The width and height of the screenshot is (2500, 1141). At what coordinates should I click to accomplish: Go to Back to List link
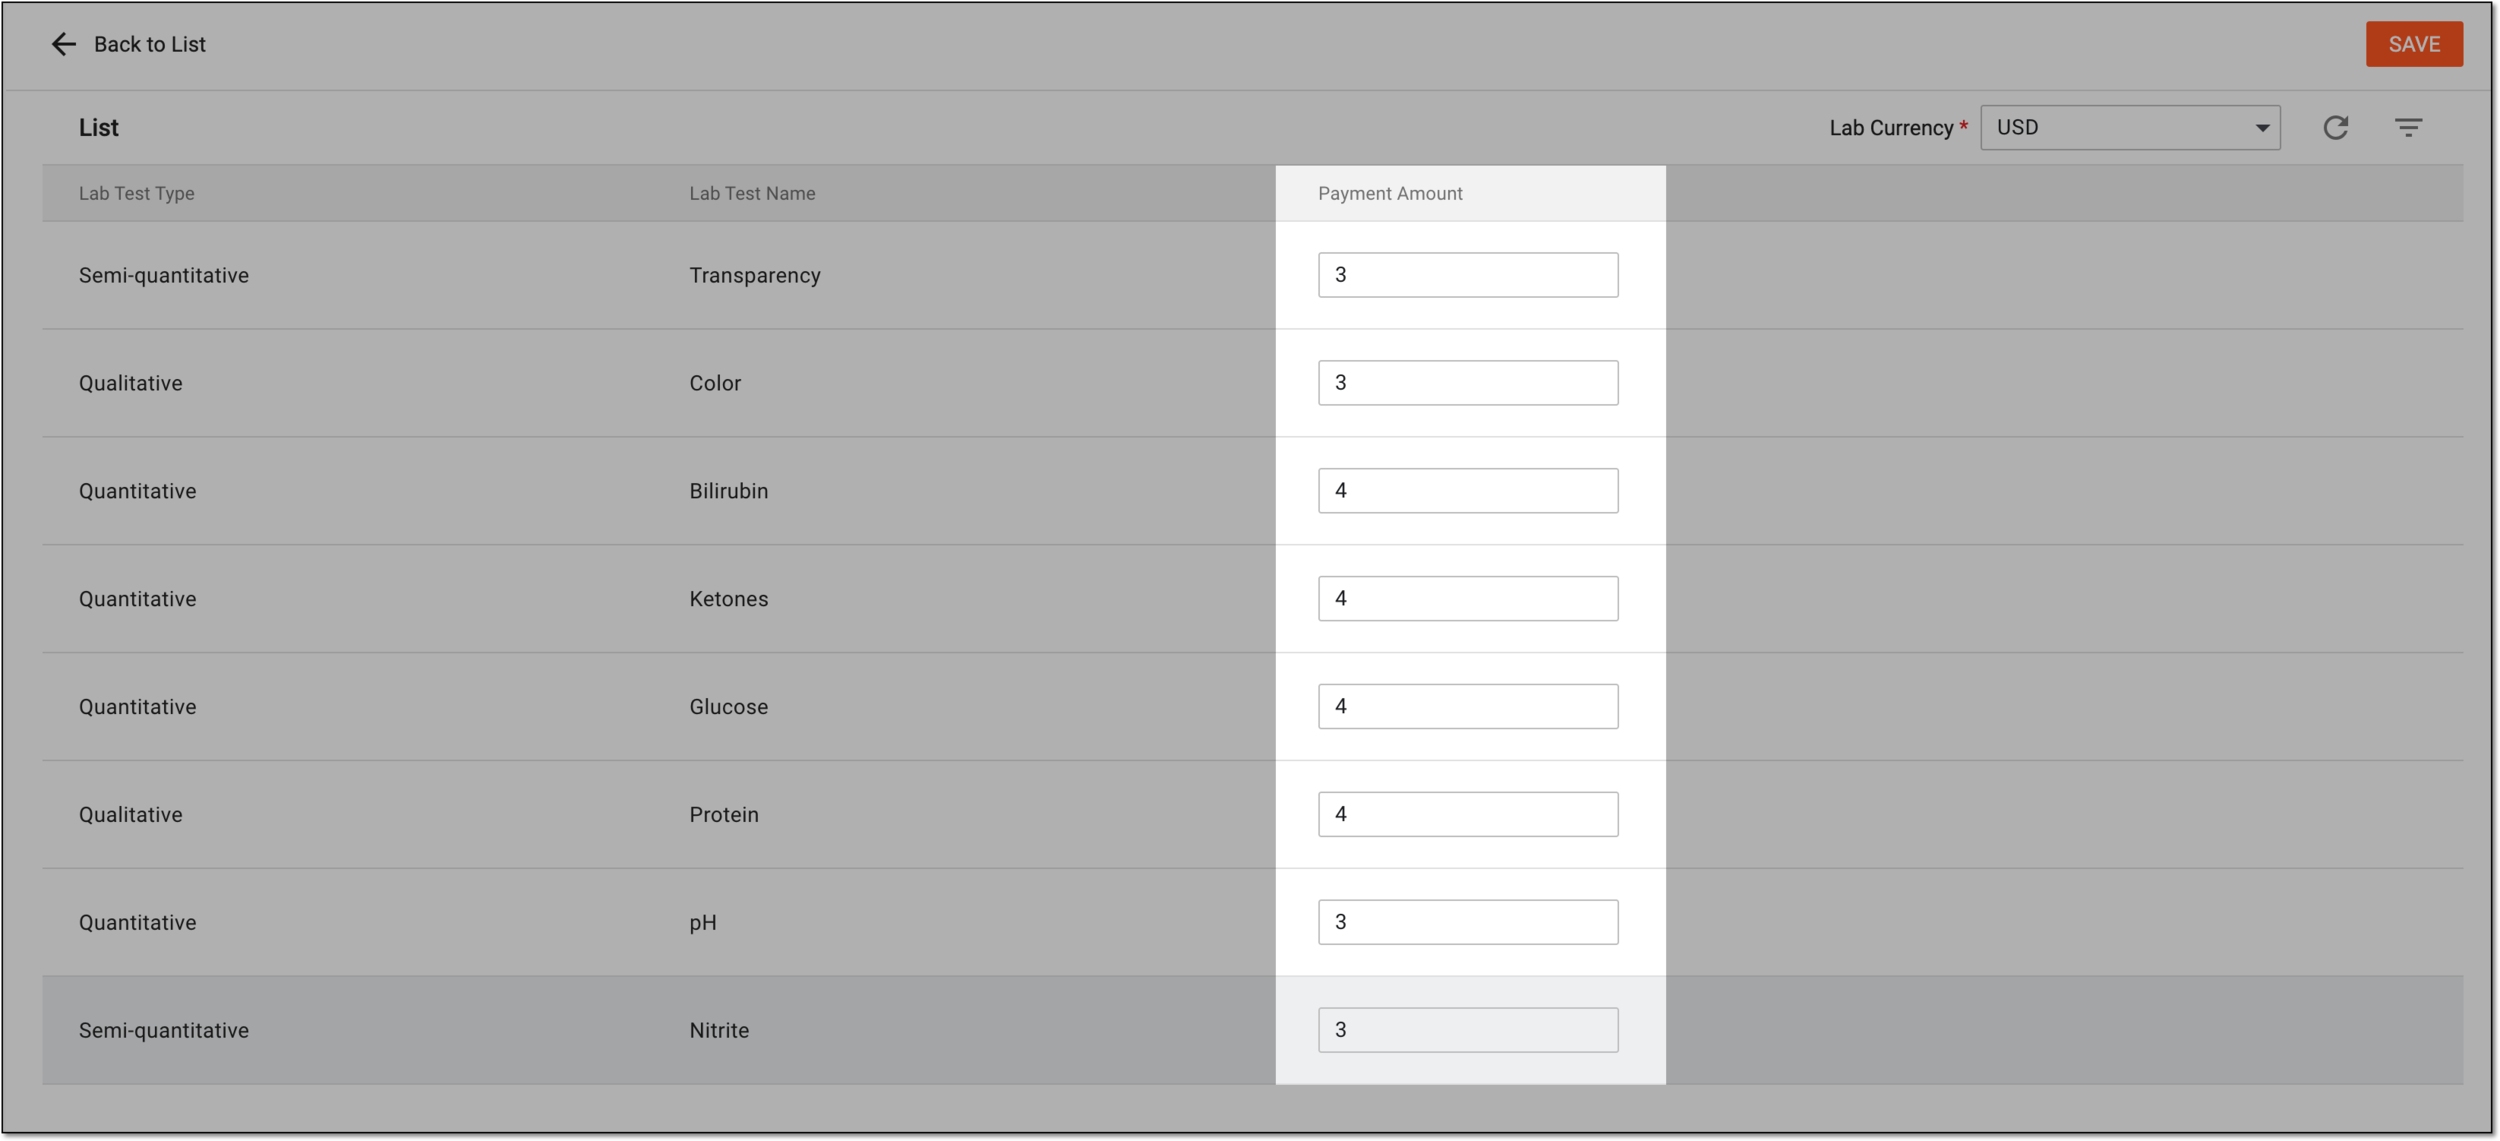[150, 44]
